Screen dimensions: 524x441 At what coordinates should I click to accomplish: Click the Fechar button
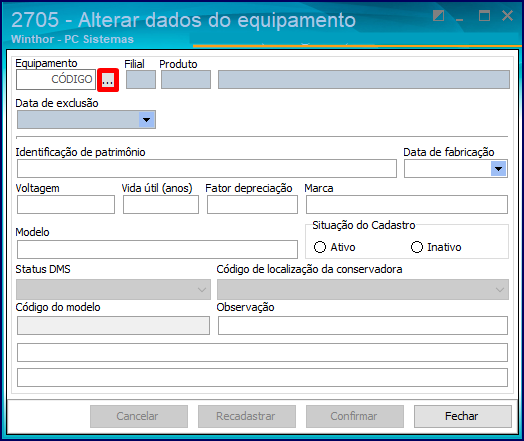[463, 416]
